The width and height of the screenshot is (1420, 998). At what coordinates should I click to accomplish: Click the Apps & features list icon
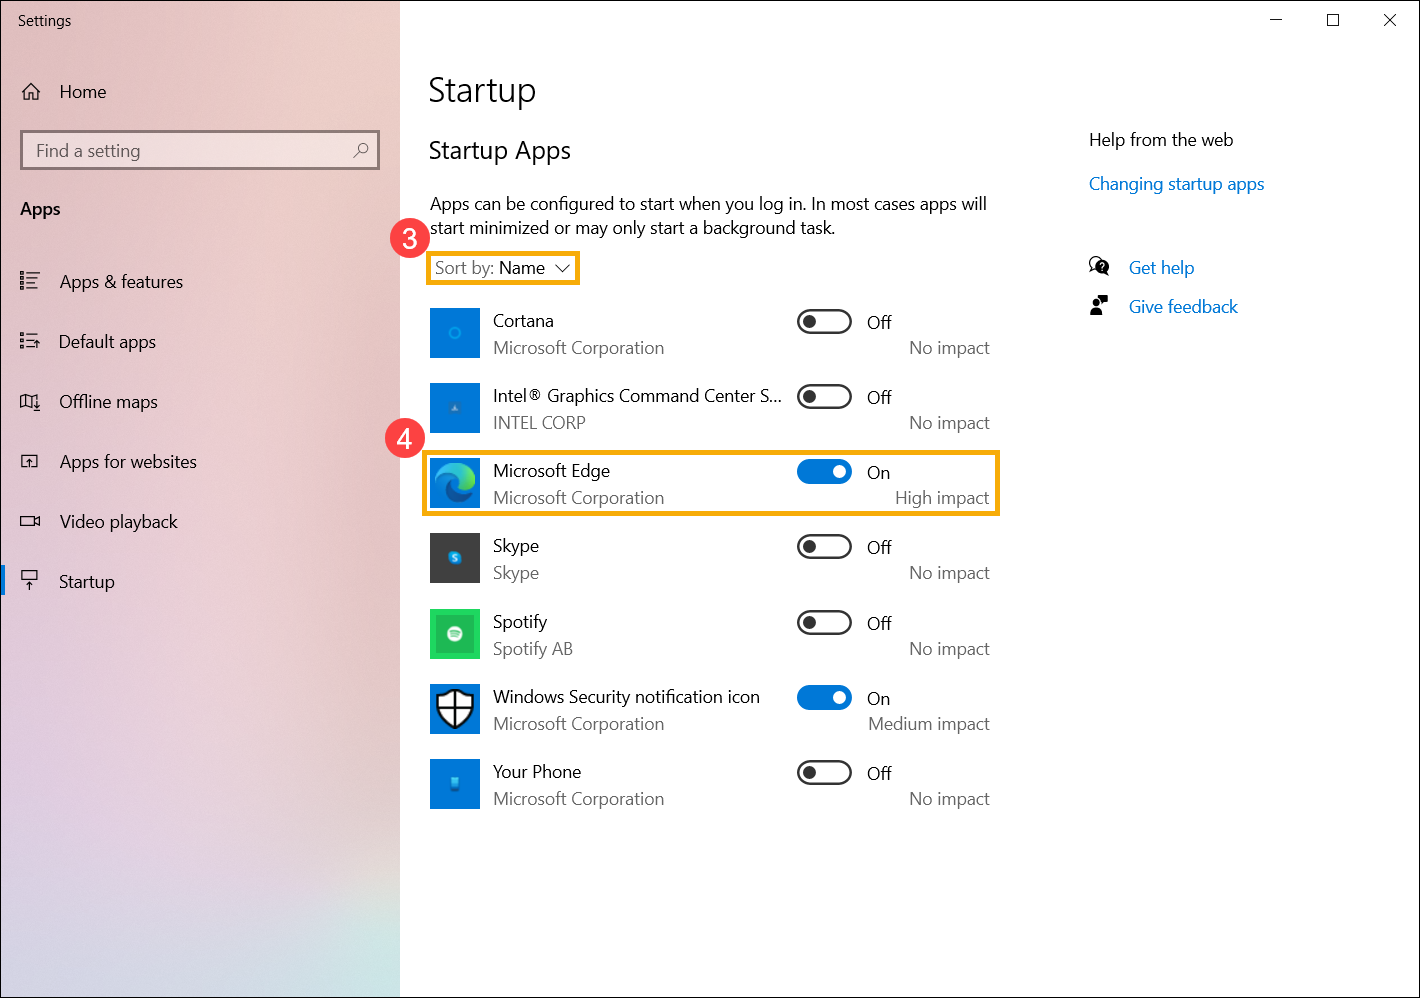30,281
